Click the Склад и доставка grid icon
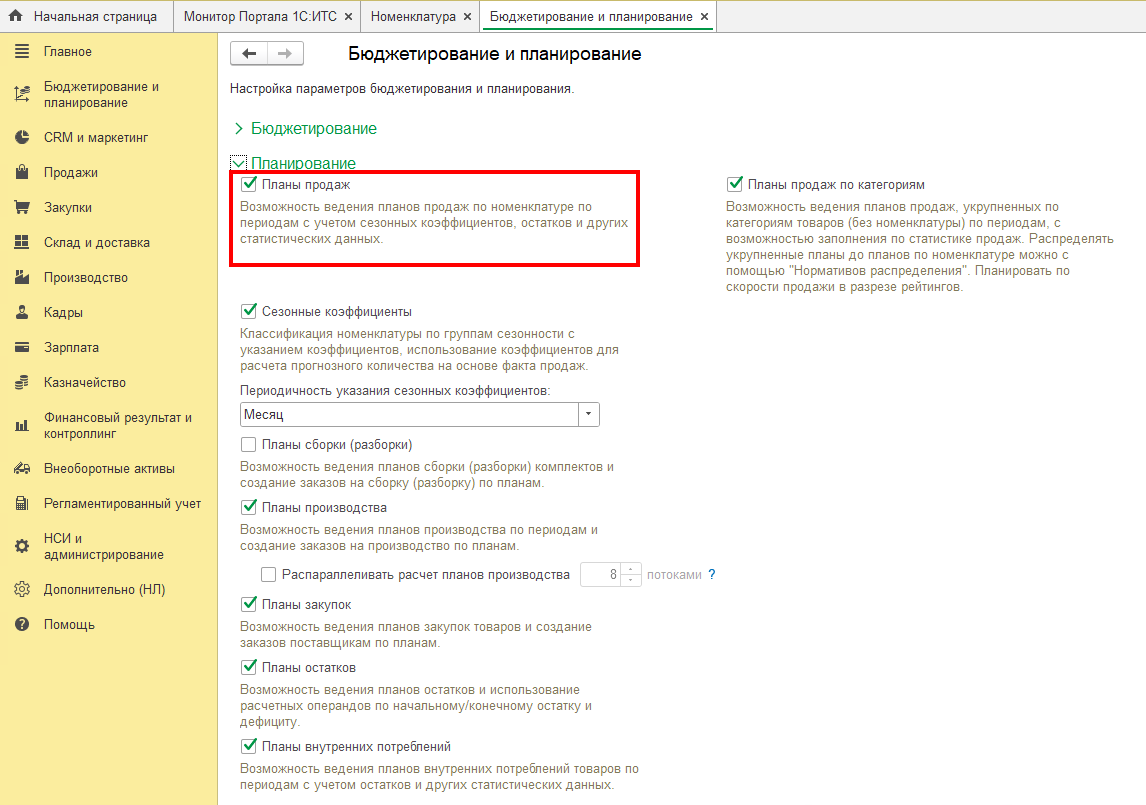1146x805 pixels. click(22, 242)
